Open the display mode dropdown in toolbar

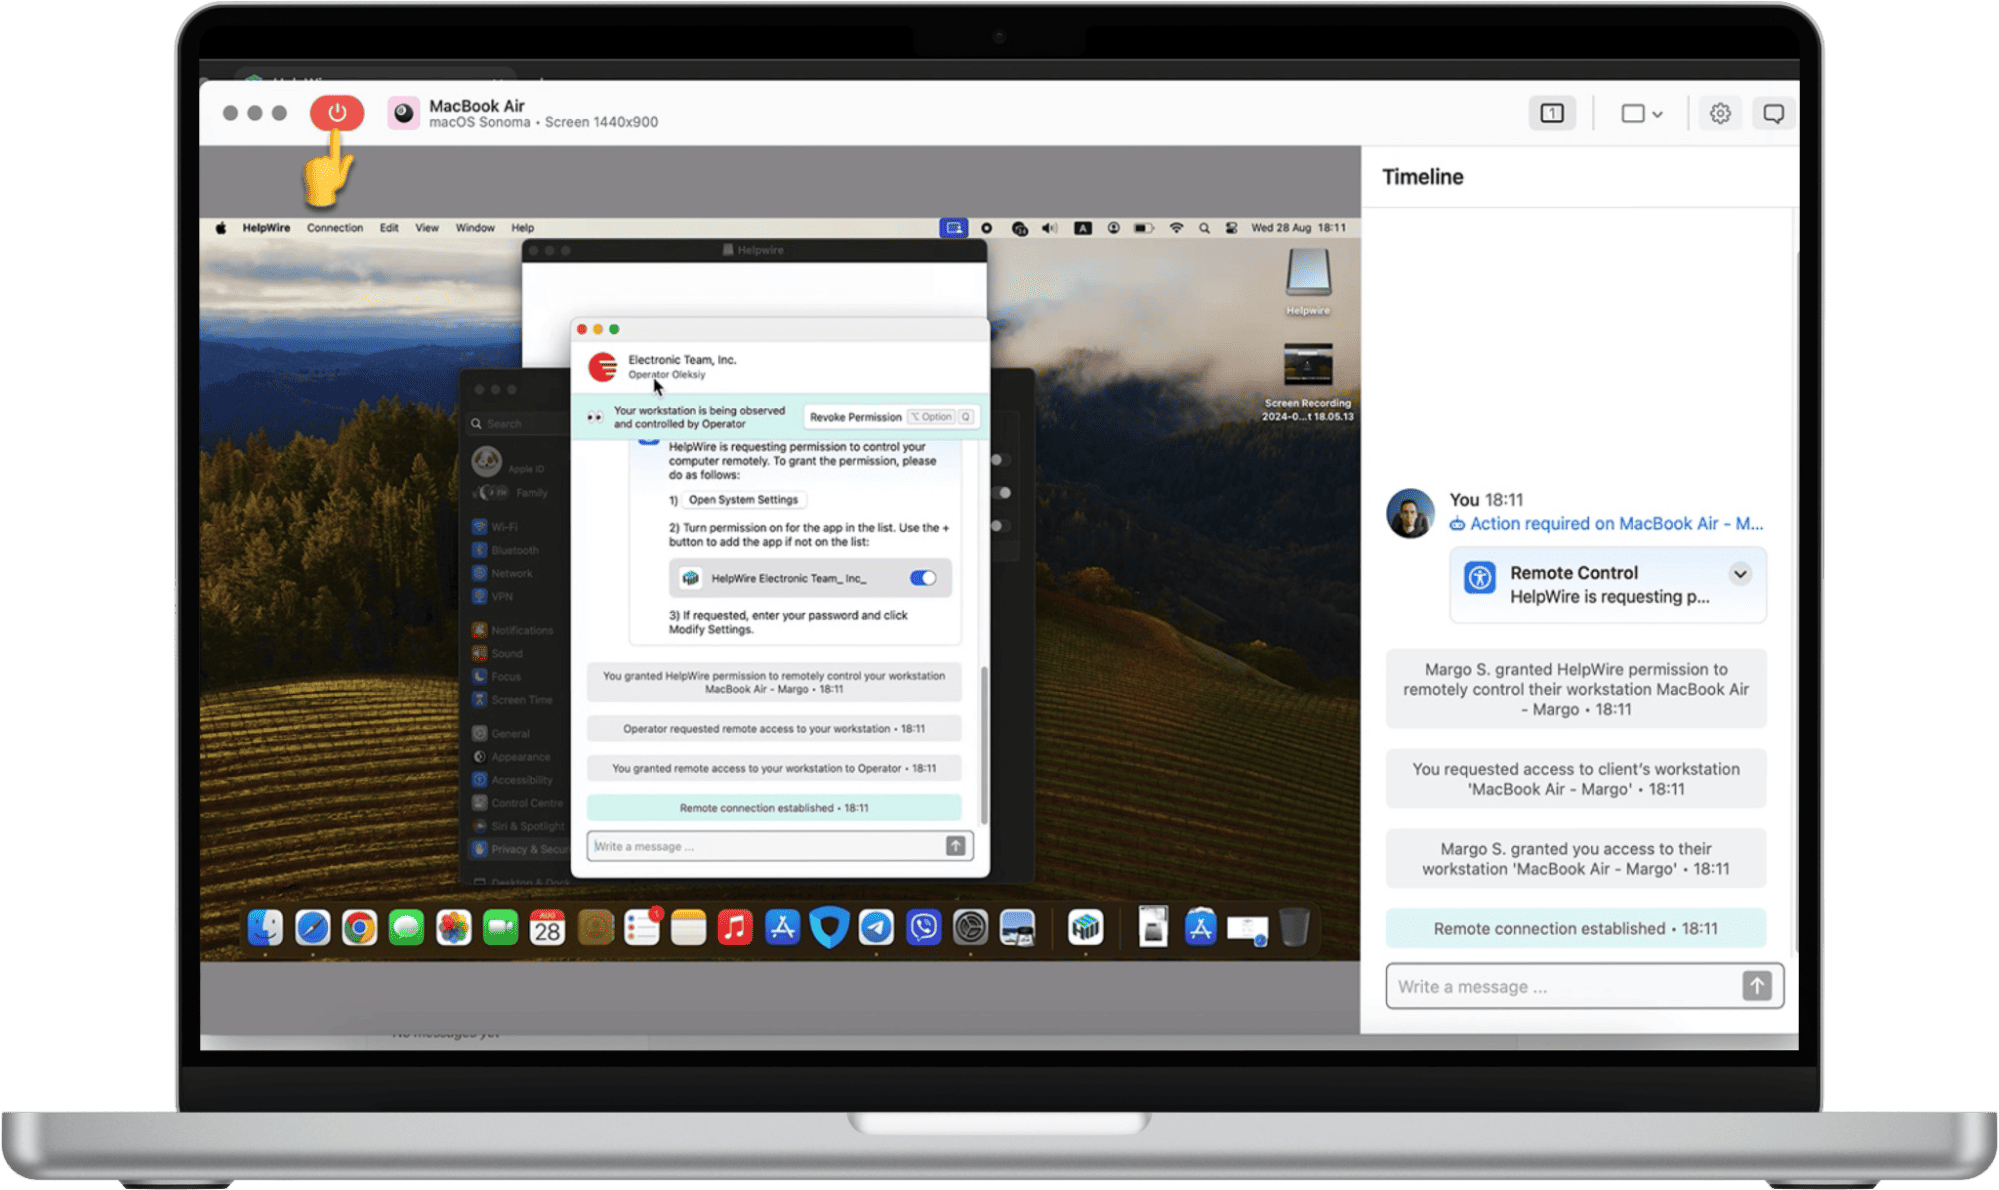pos(1641,113)
